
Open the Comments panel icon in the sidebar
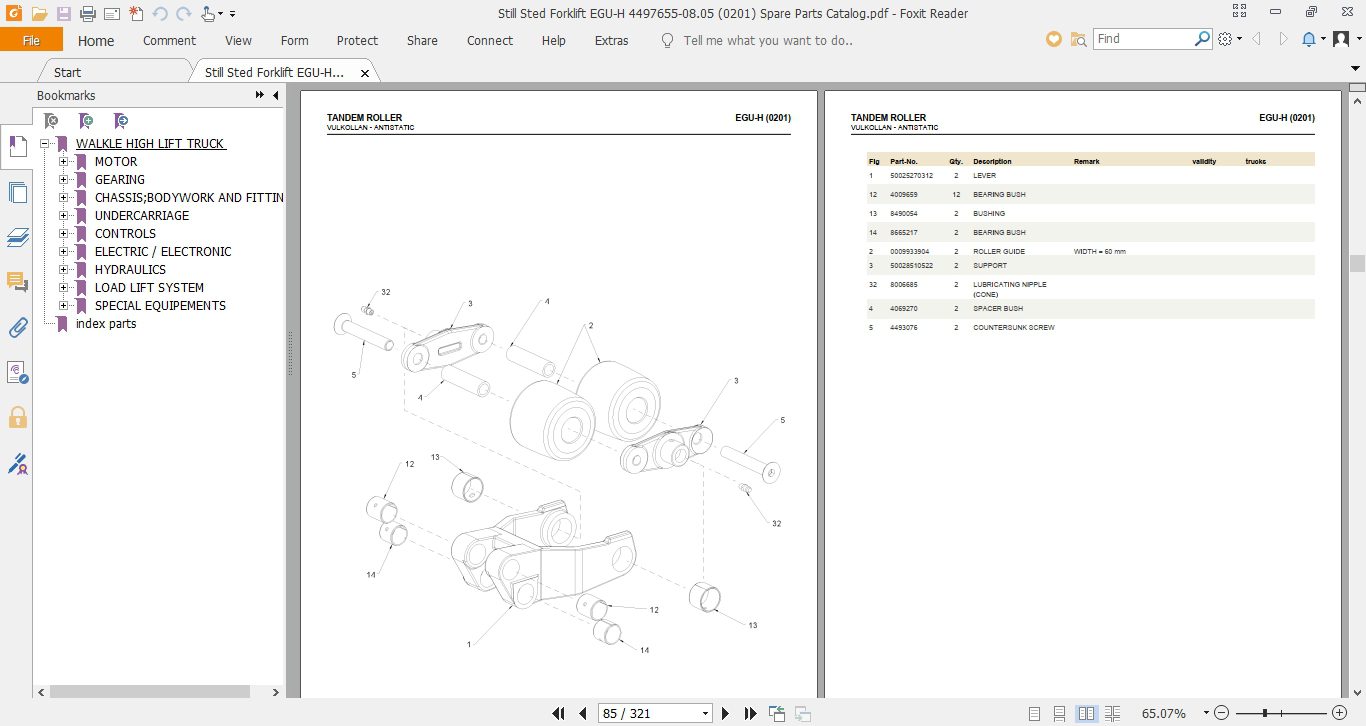(17, 282)
